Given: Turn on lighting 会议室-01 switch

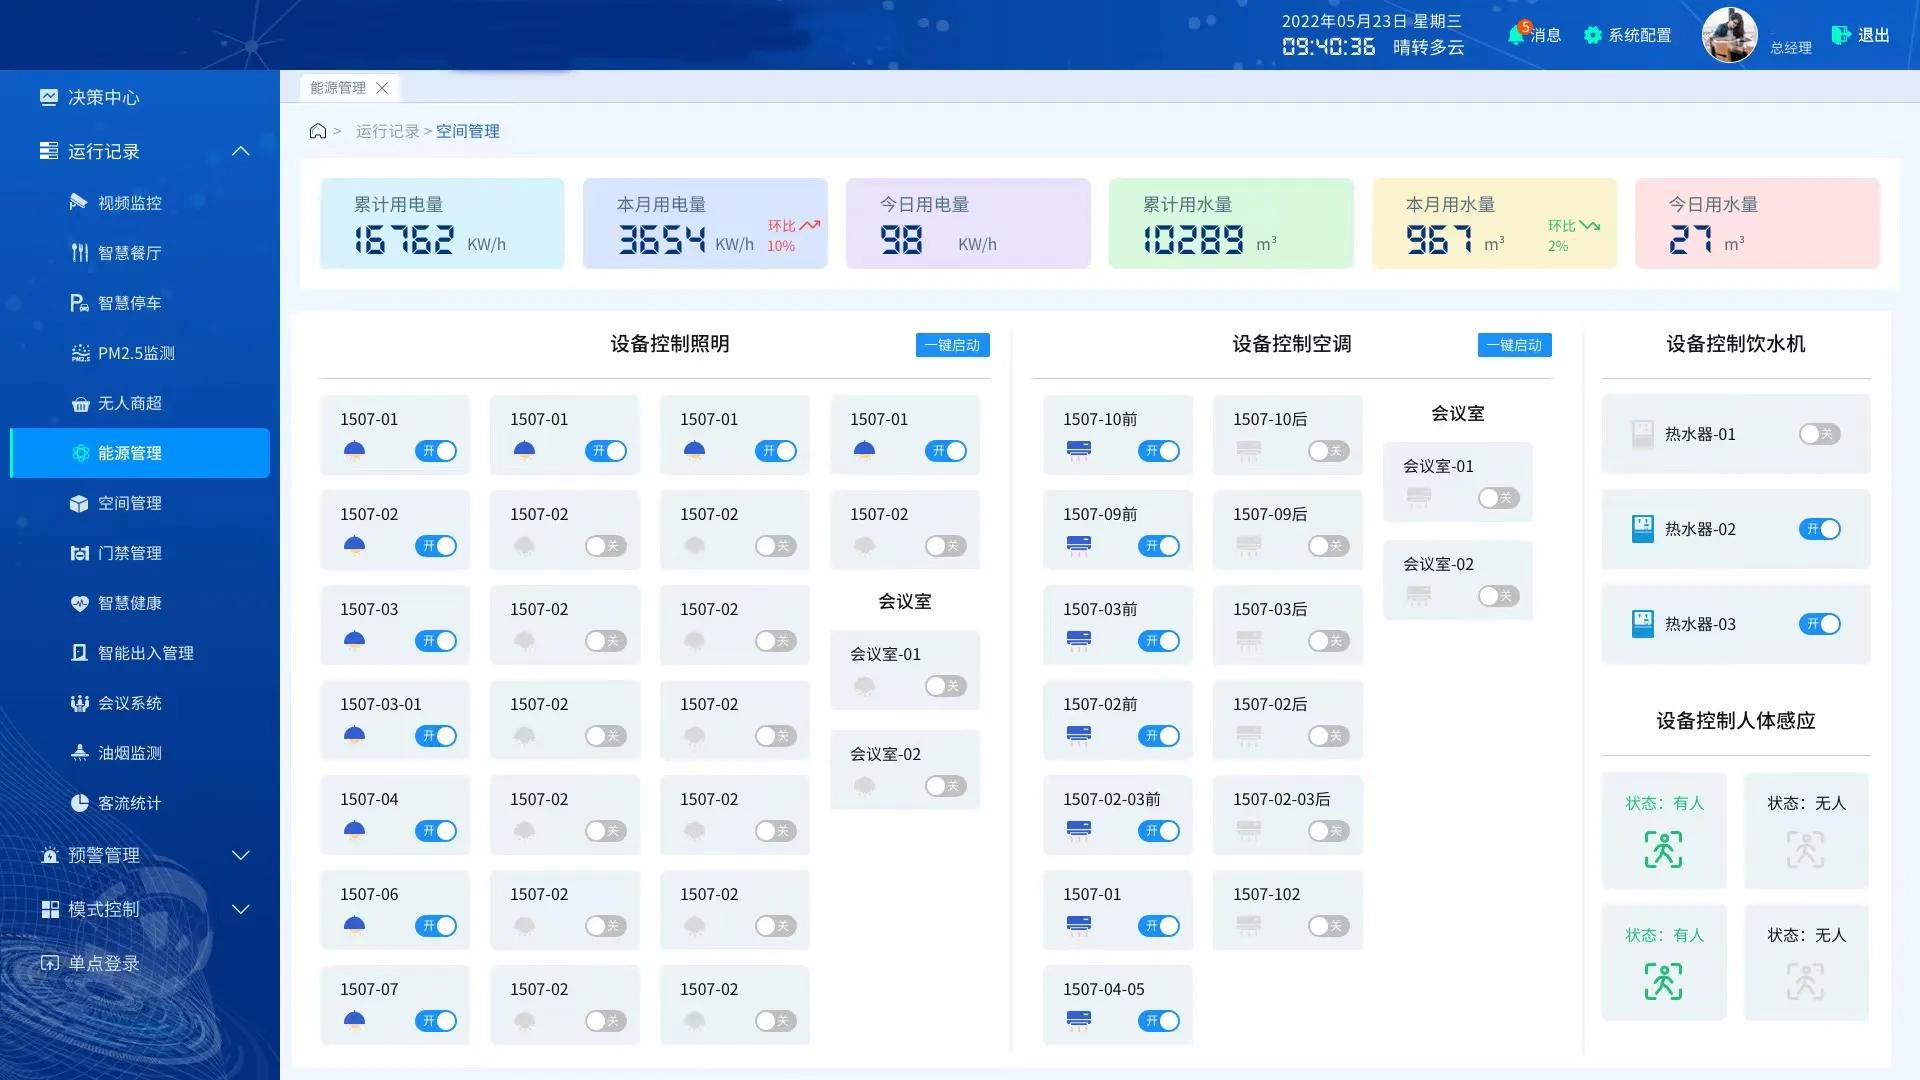Looking at the screenshot, I should (x=945, y=686).
